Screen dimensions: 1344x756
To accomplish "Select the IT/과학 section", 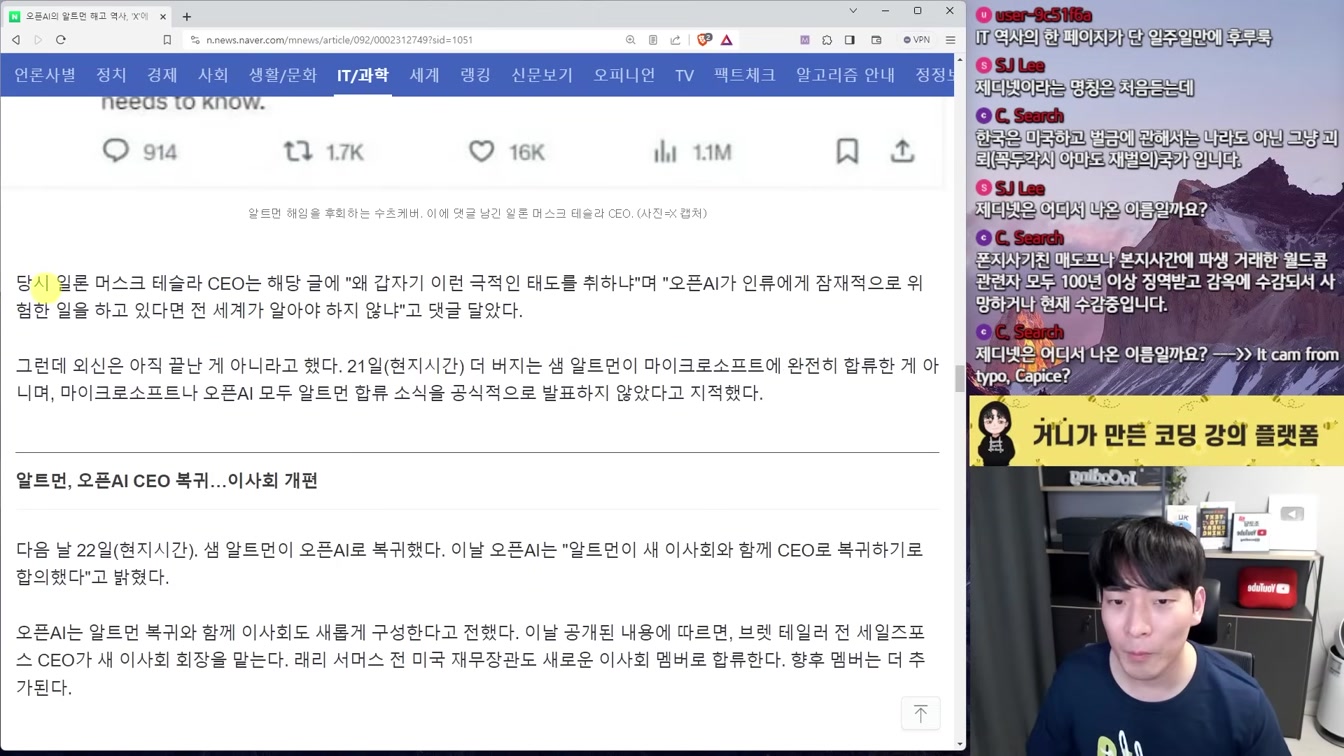I will tap(363, 75).
